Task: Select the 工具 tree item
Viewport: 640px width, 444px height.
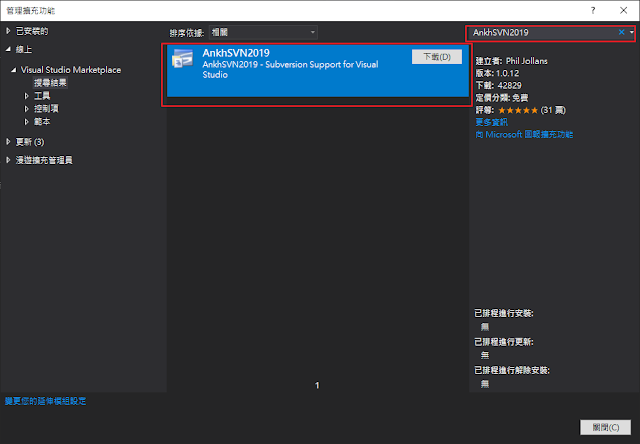Action: [x=42, y=96]
